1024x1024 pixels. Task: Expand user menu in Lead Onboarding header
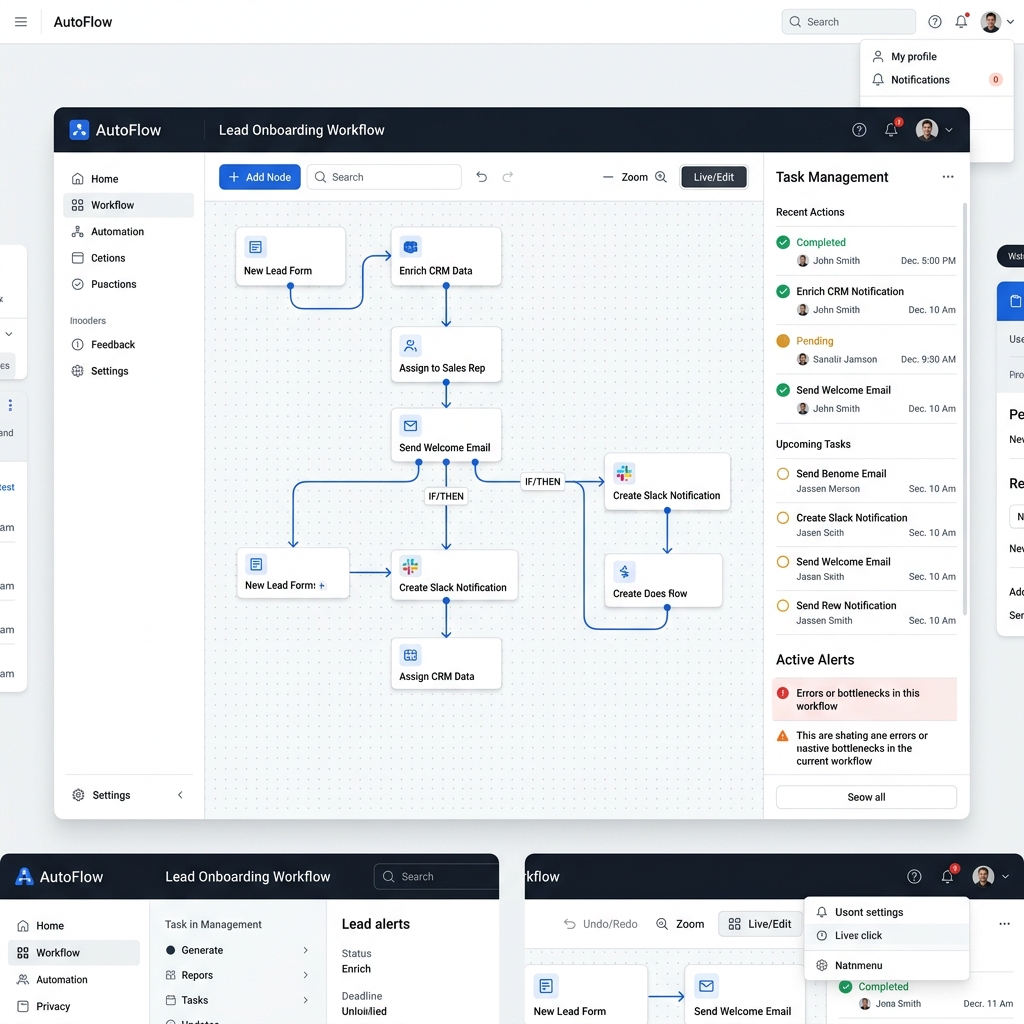click(949, 130)
